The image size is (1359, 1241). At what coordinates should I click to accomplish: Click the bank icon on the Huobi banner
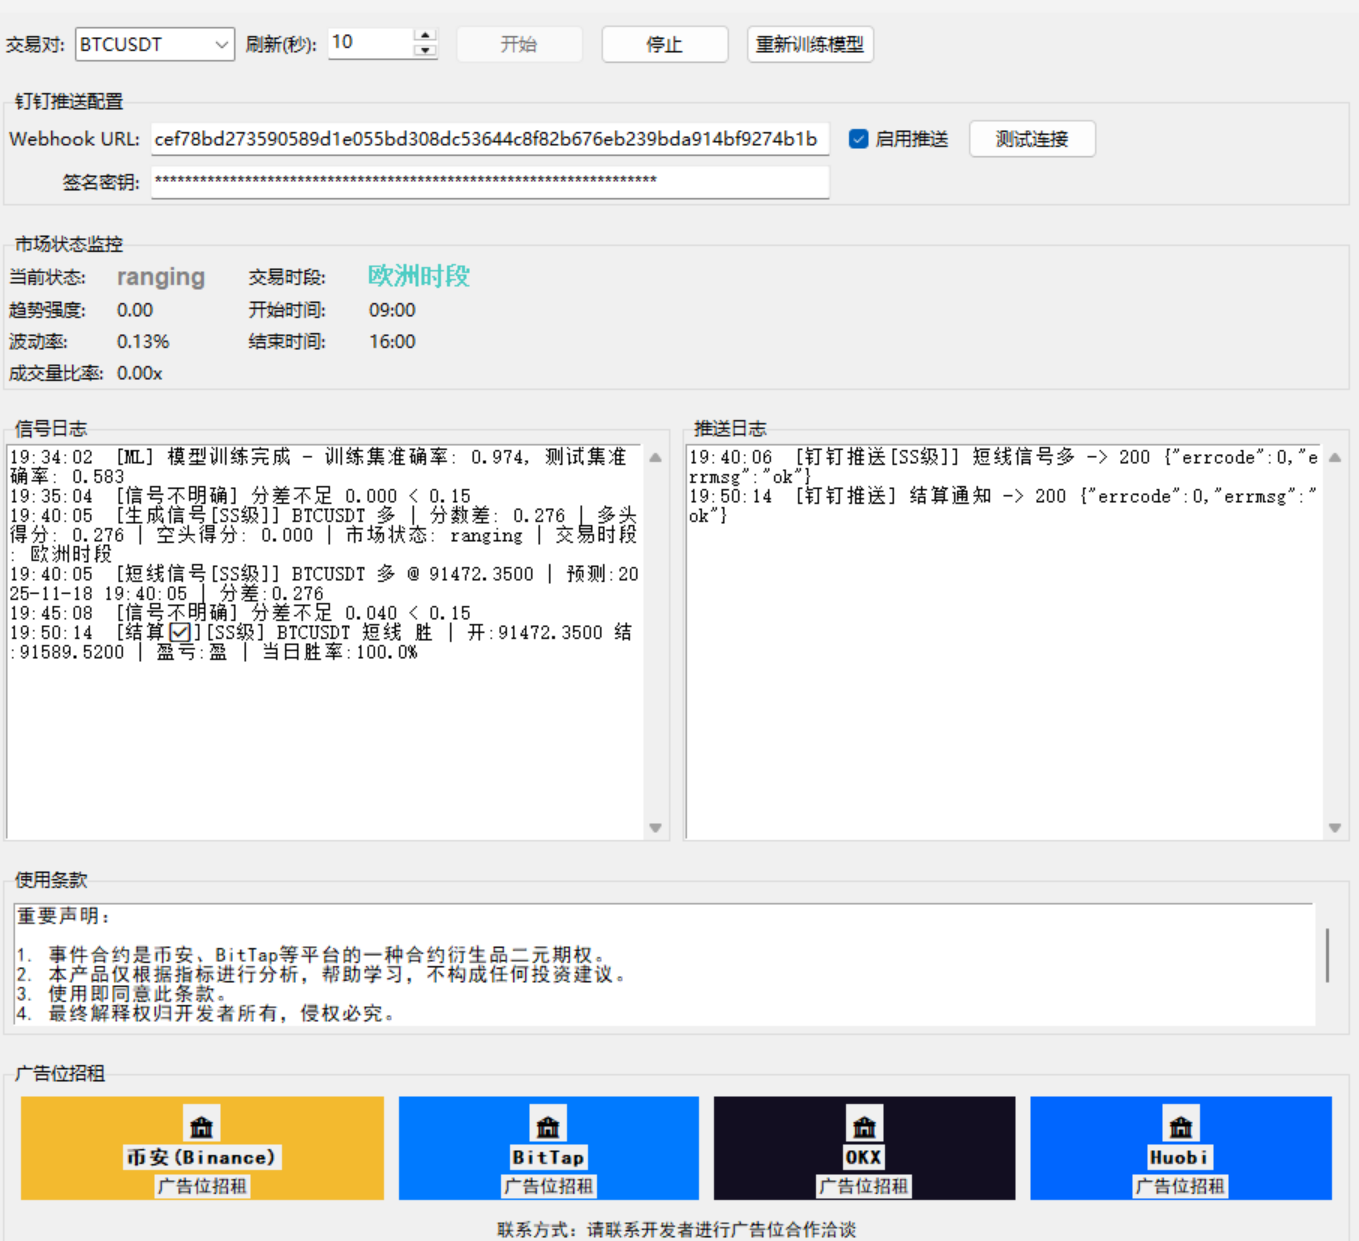[x=1179, y=1124]
